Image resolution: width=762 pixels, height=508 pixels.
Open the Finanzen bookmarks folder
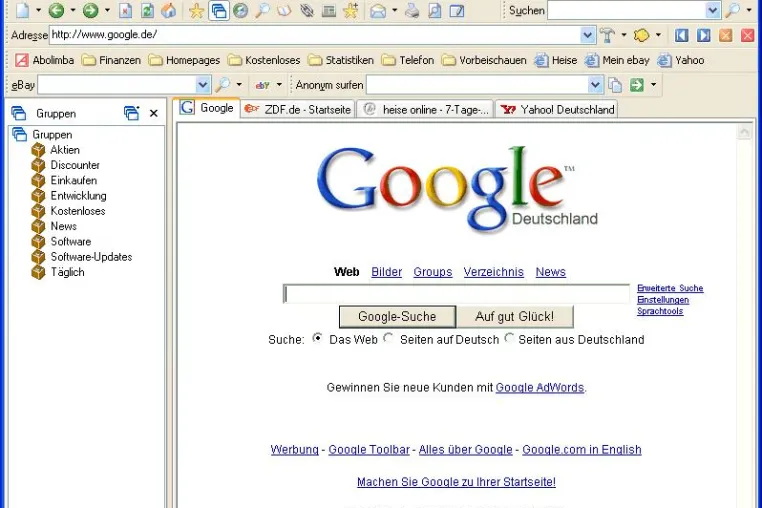point(111,60)
